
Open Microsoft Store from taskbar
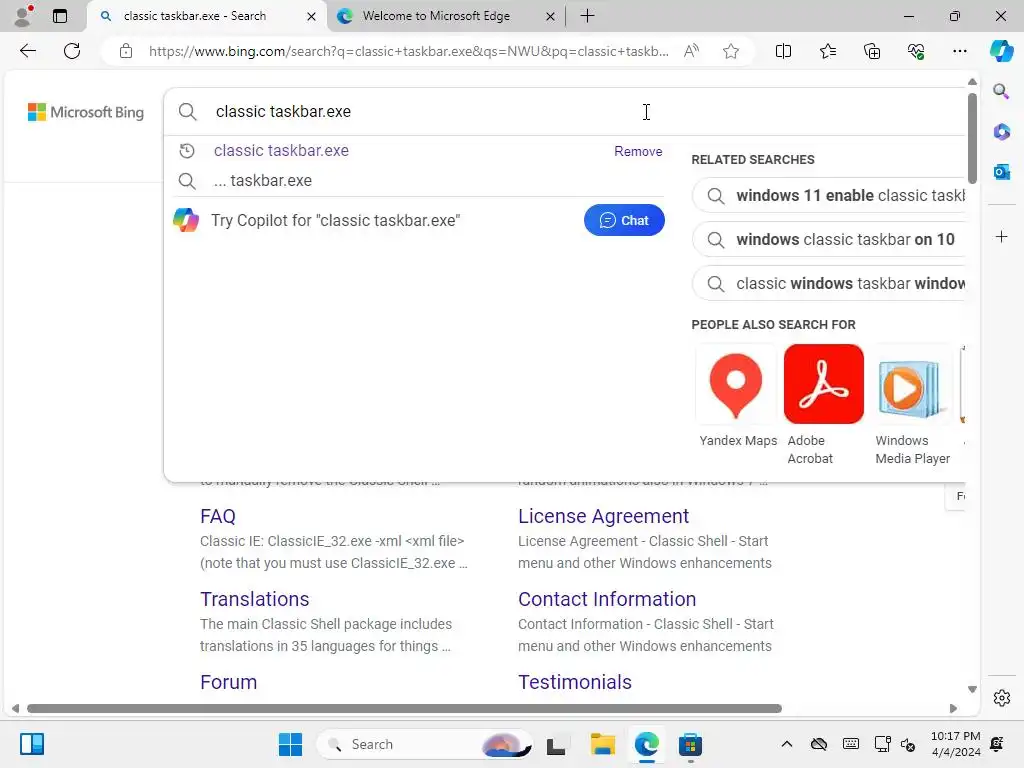point(690,744)
